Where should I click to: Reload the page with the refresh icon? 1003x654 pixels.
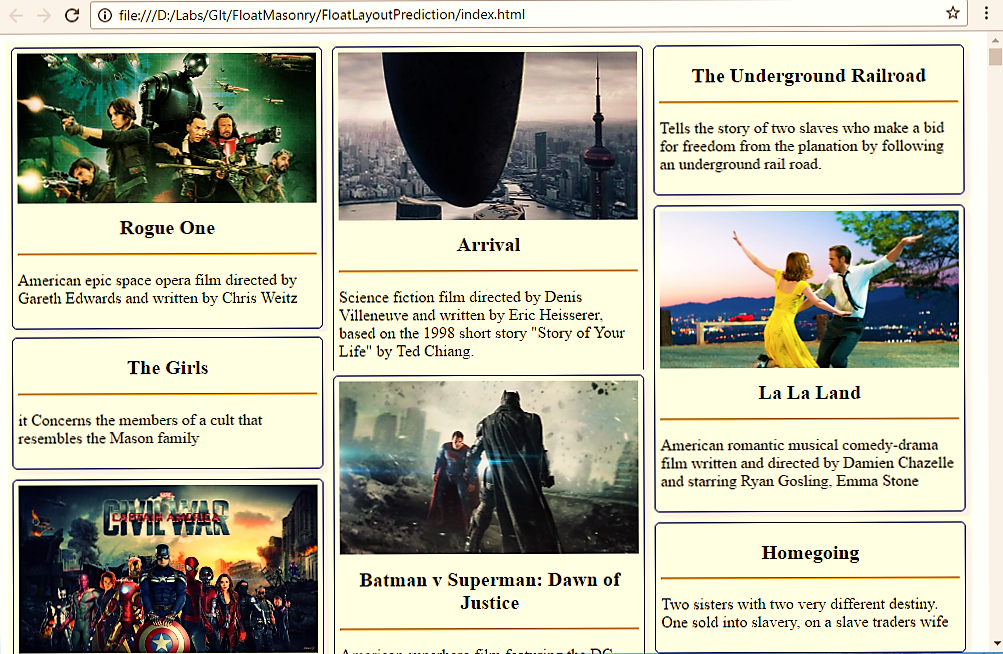[x=70, y=15]
